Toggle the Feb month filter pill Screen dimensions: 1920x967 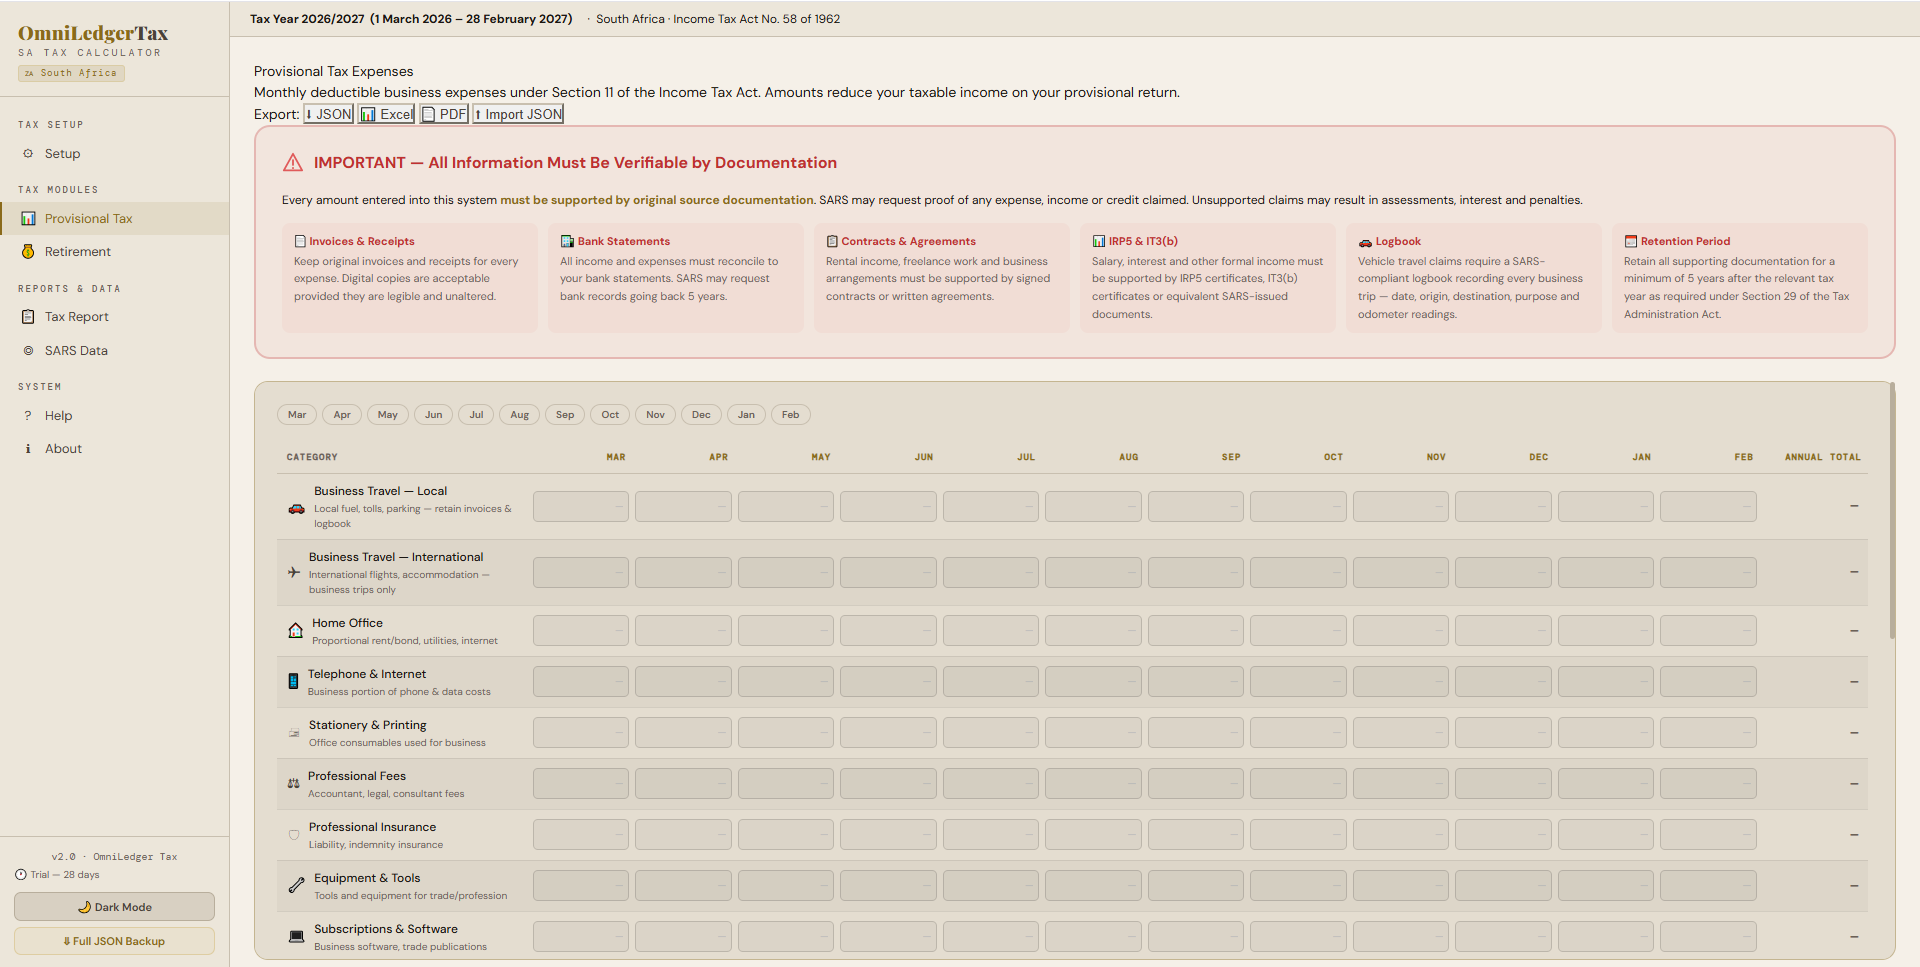tap(790, 415)
